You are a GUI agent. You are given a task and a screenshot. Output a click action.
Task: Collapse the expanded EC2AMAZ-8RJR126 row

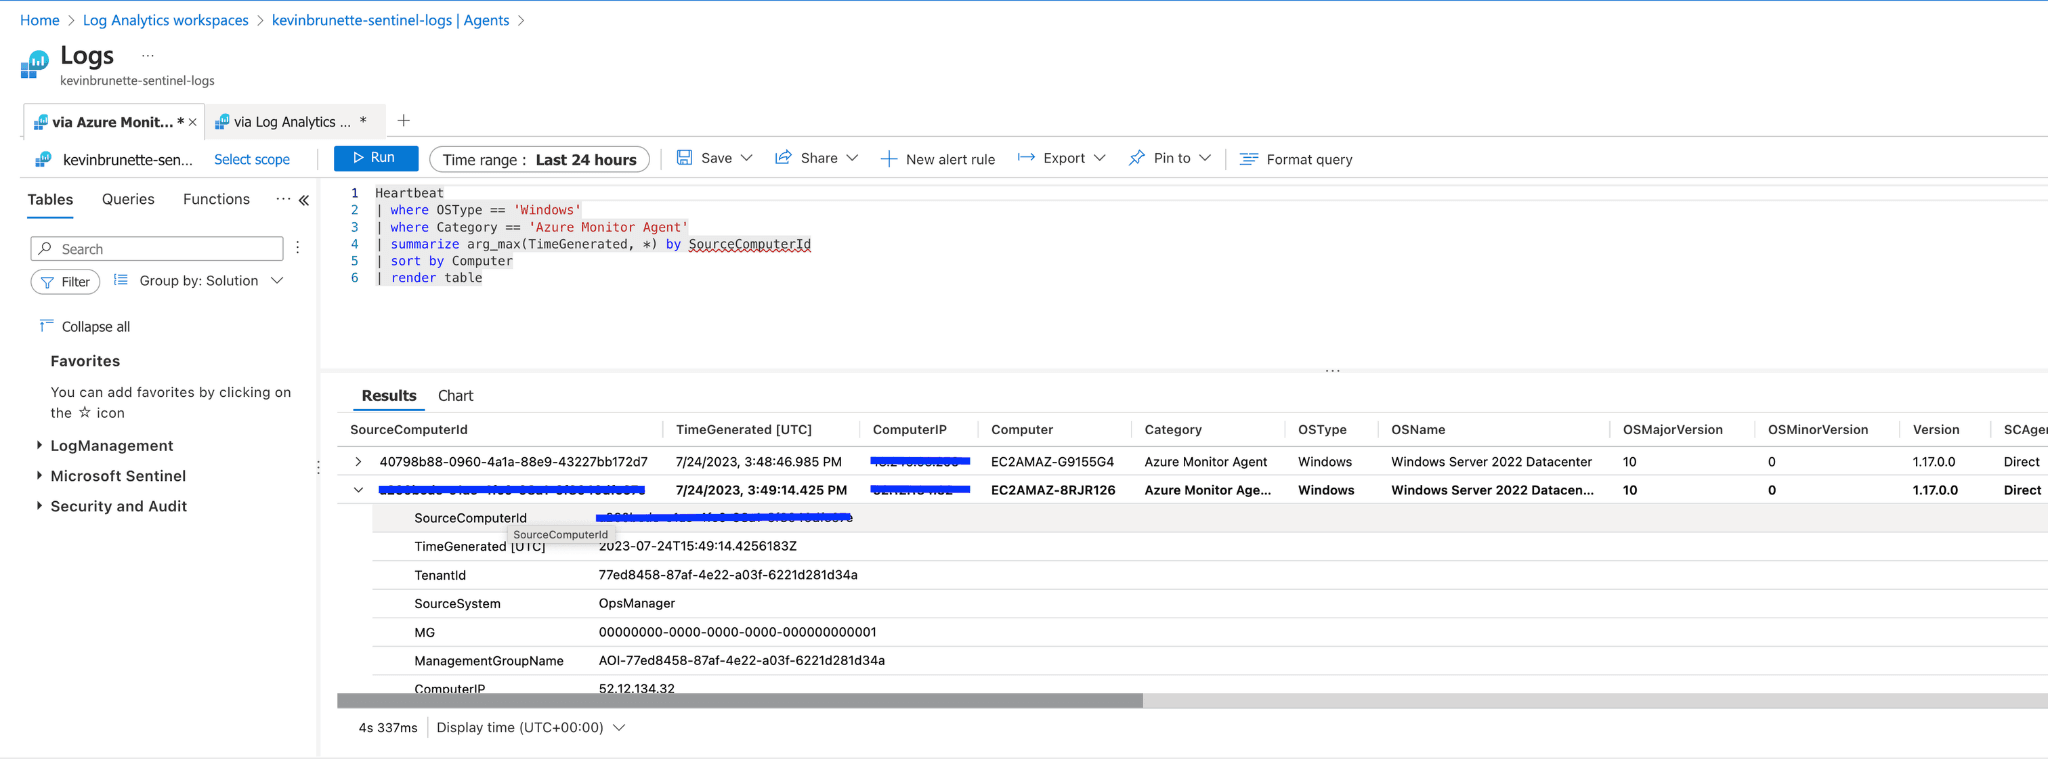pyautogui.click(x=358, y=490)
